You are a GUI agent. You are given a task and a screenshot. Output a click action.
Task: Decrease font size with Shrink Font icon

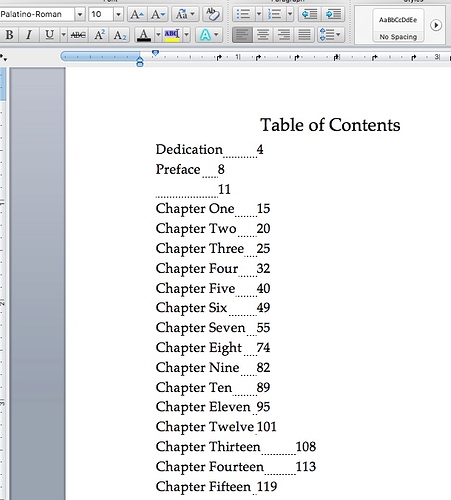coord(158,14)
